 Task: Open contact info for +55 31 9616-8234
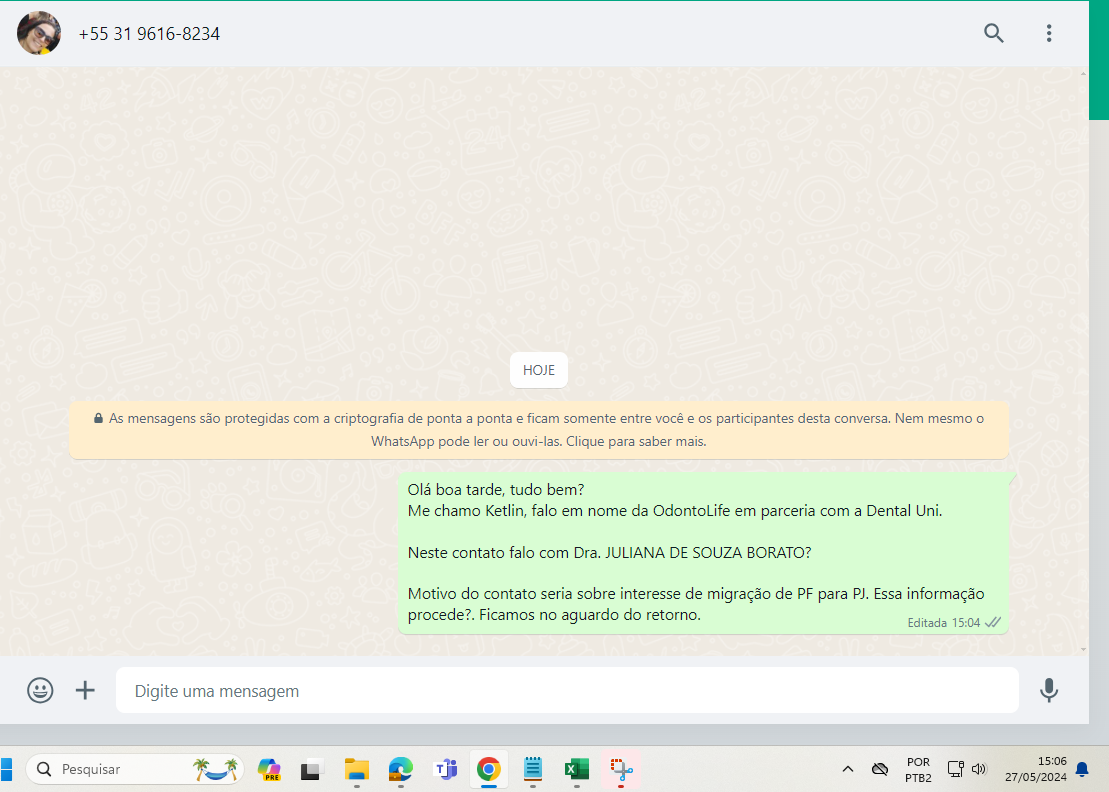point(149,34)
